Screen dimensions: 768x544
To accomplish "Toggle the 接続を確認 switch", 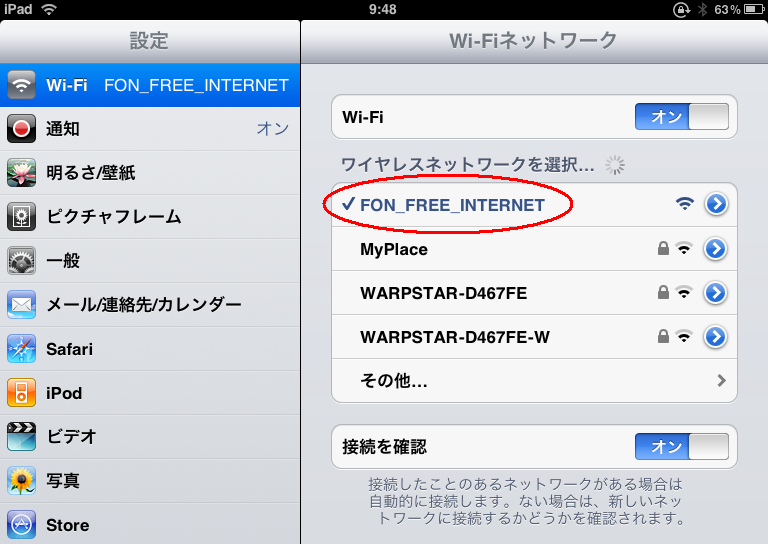I will coord(682,446).
